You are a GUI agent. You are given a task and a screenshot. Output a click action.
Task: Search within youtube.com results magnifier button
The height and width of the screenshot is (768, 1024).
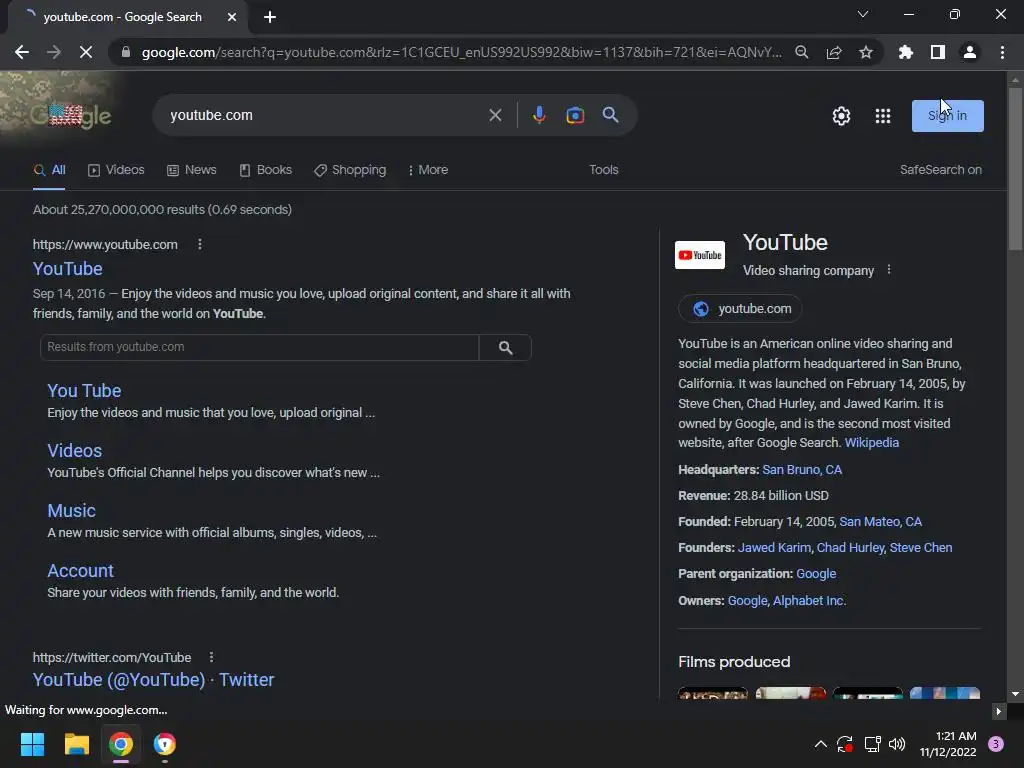point(505,347)
